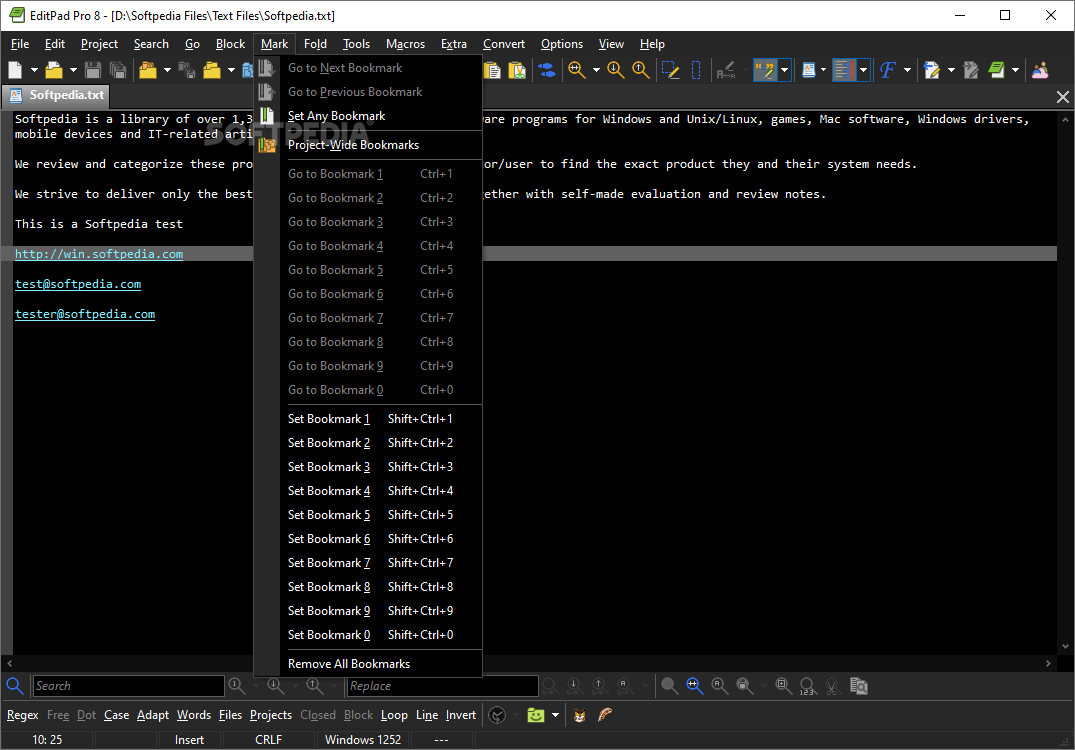
Task: Toggle the Case sensitive search option
Action: (117, 715)
